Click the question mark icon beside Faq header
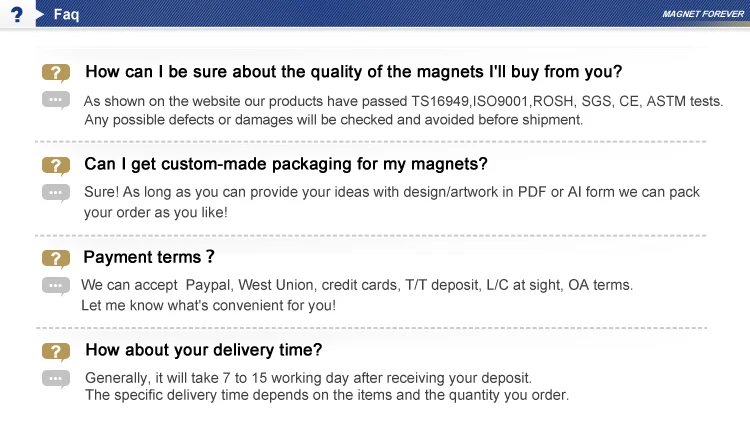The height and width of the screenshot is (433, 750). point(16,16)
